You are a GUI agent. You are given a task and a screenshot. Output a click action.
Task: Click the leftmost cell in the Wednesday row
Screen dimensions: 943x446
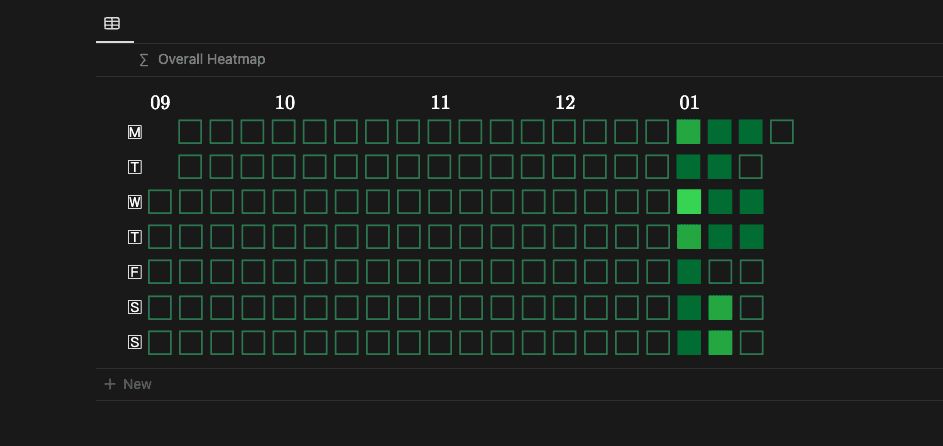coord(160,202)
